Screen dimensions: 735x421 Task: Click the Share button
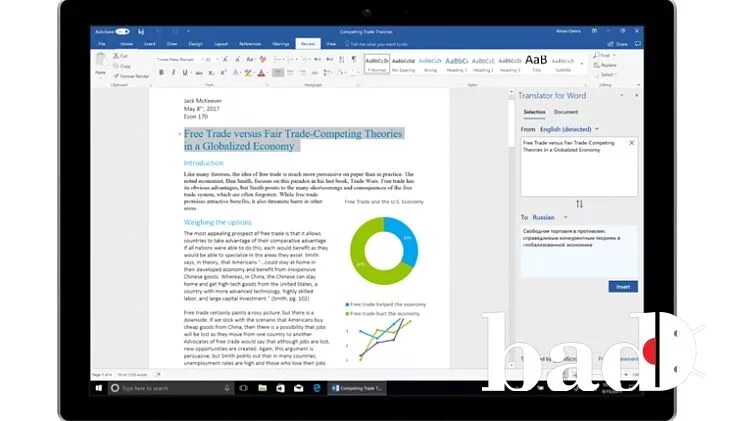[618, 44]
